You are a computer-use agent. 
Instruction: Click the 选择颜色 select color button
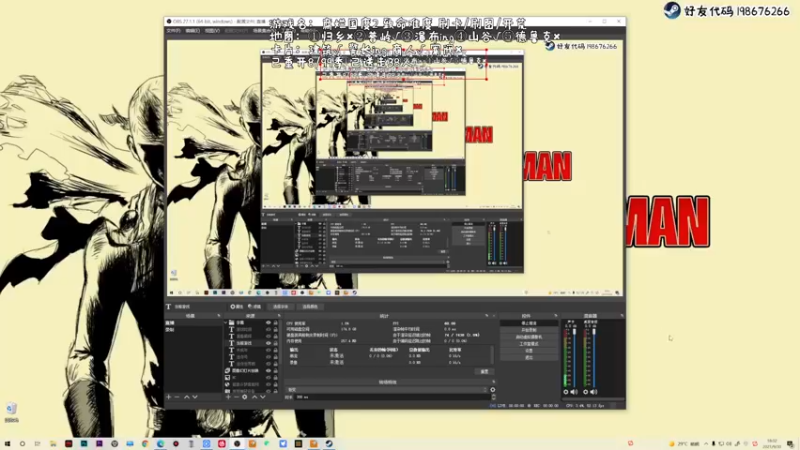click(x=310, y=307)
